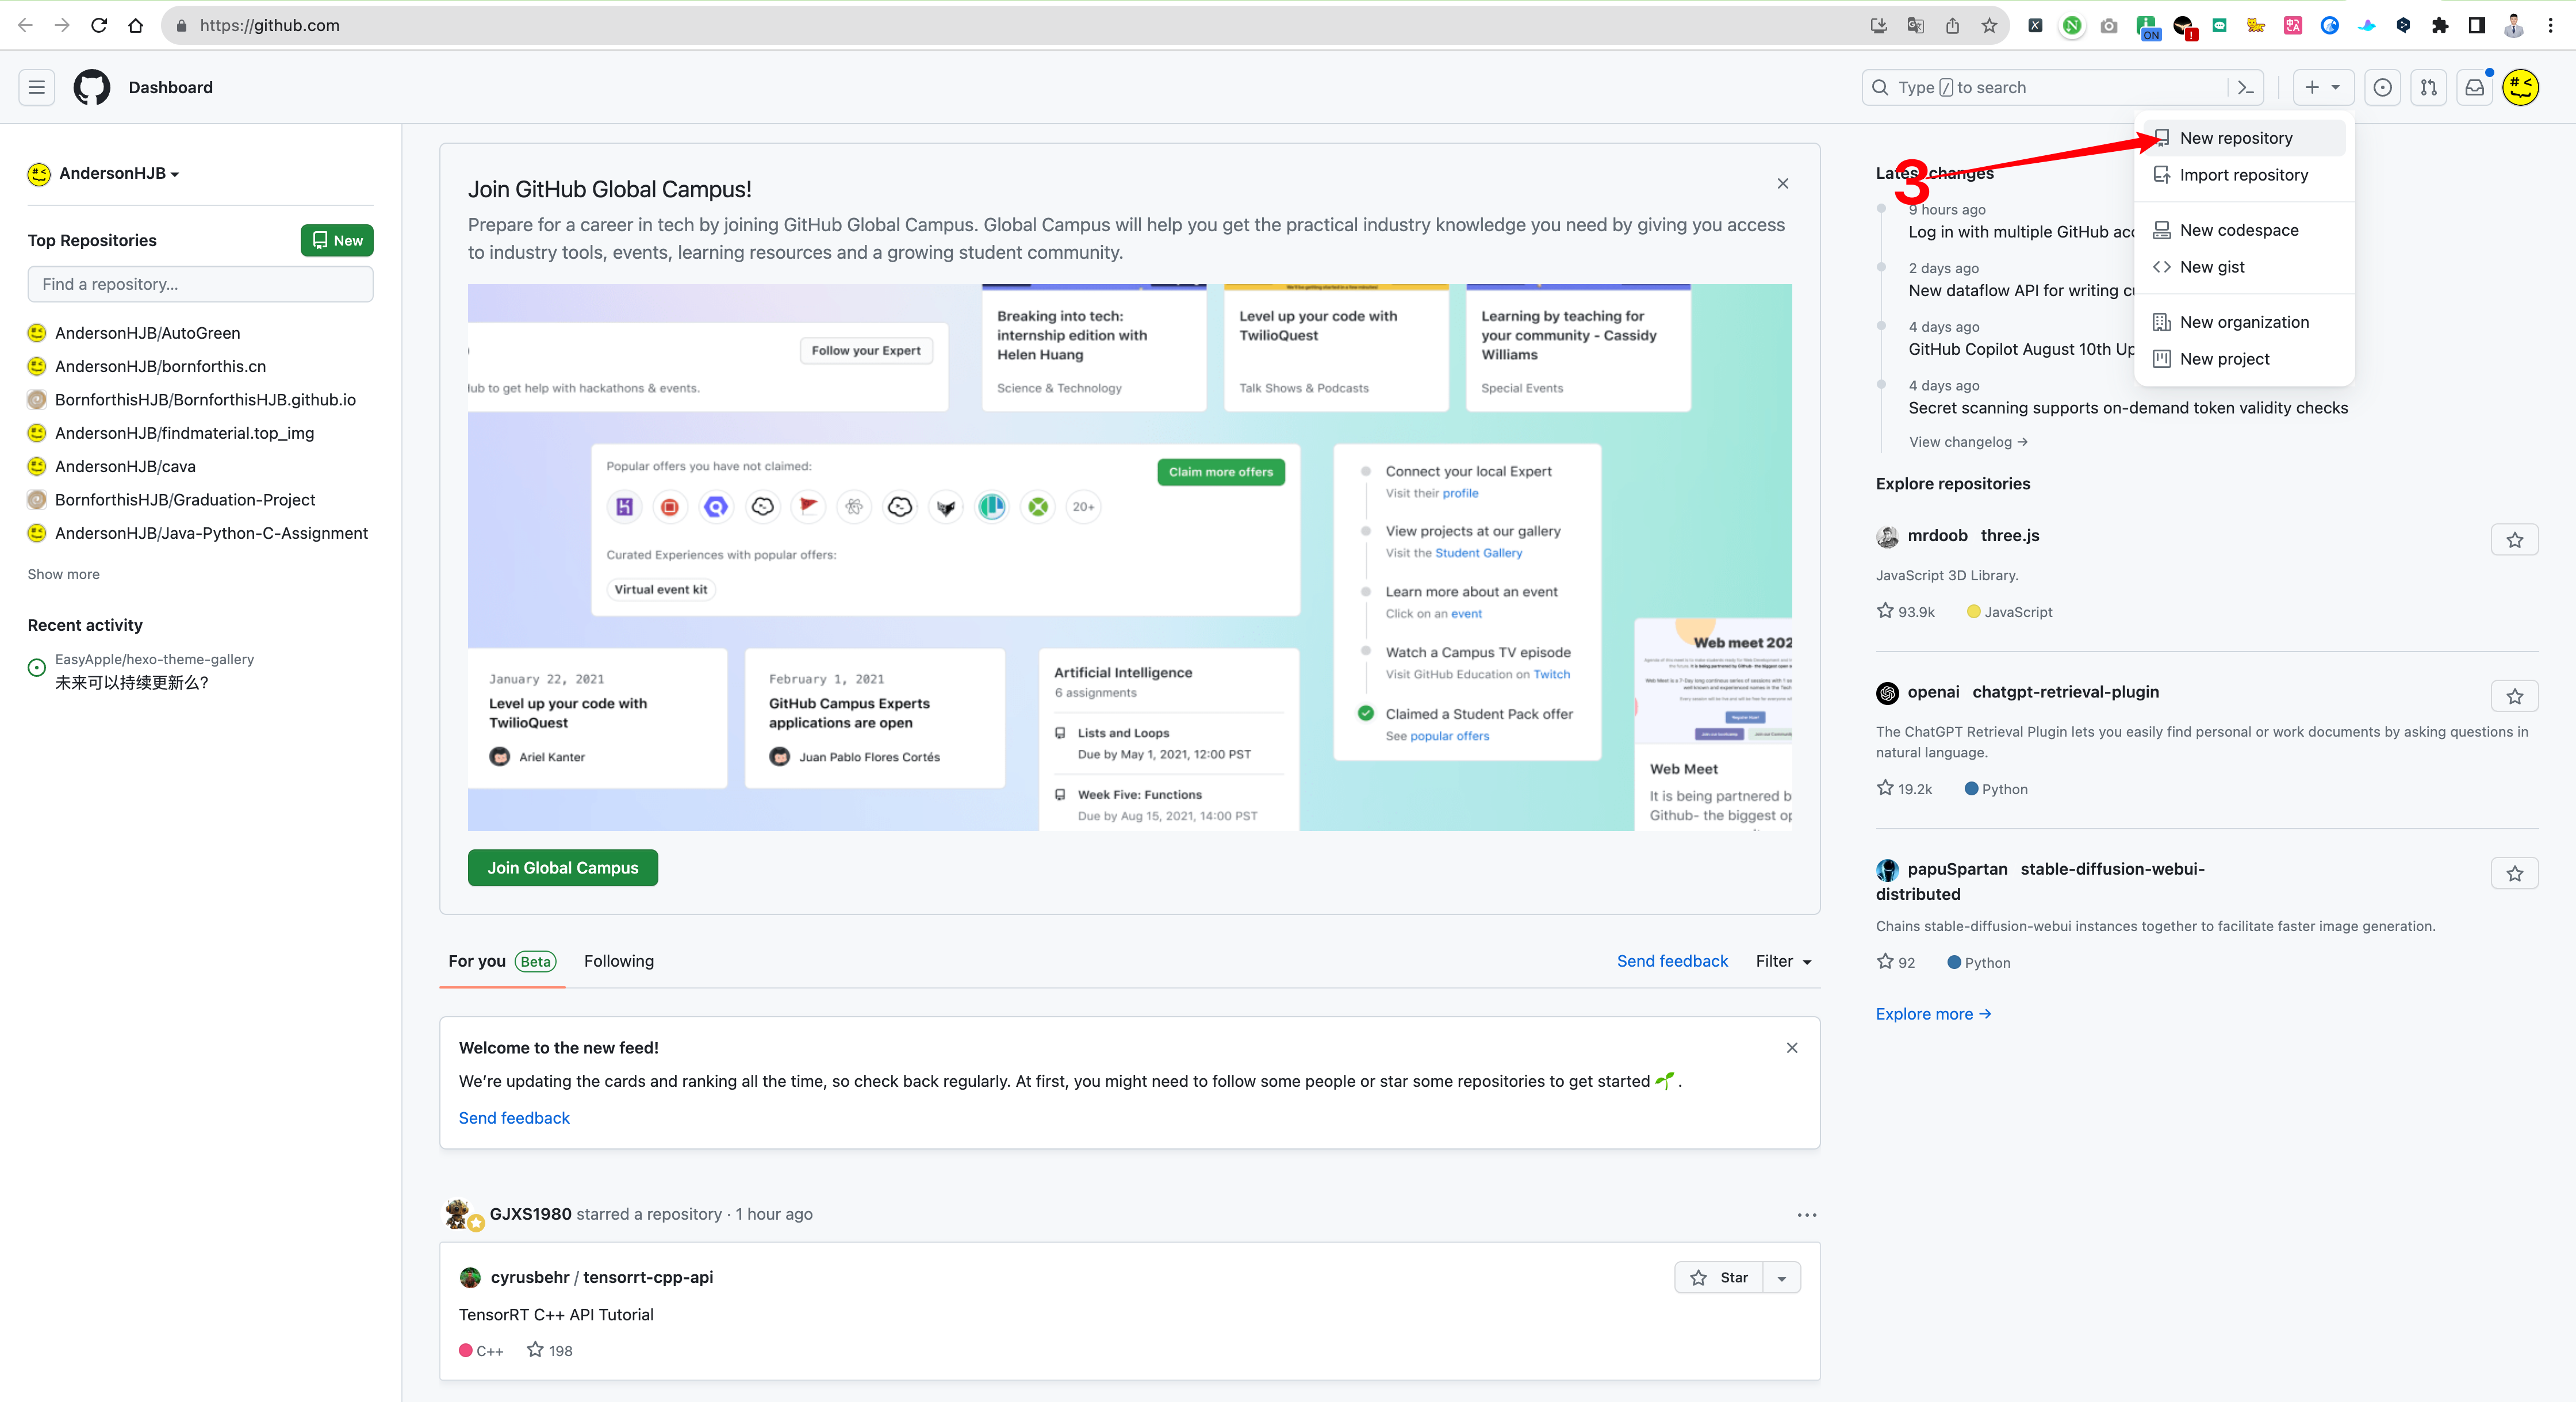Open the user avatar menu
Screen dimensions: 2576x1402
coord(2521,87)
